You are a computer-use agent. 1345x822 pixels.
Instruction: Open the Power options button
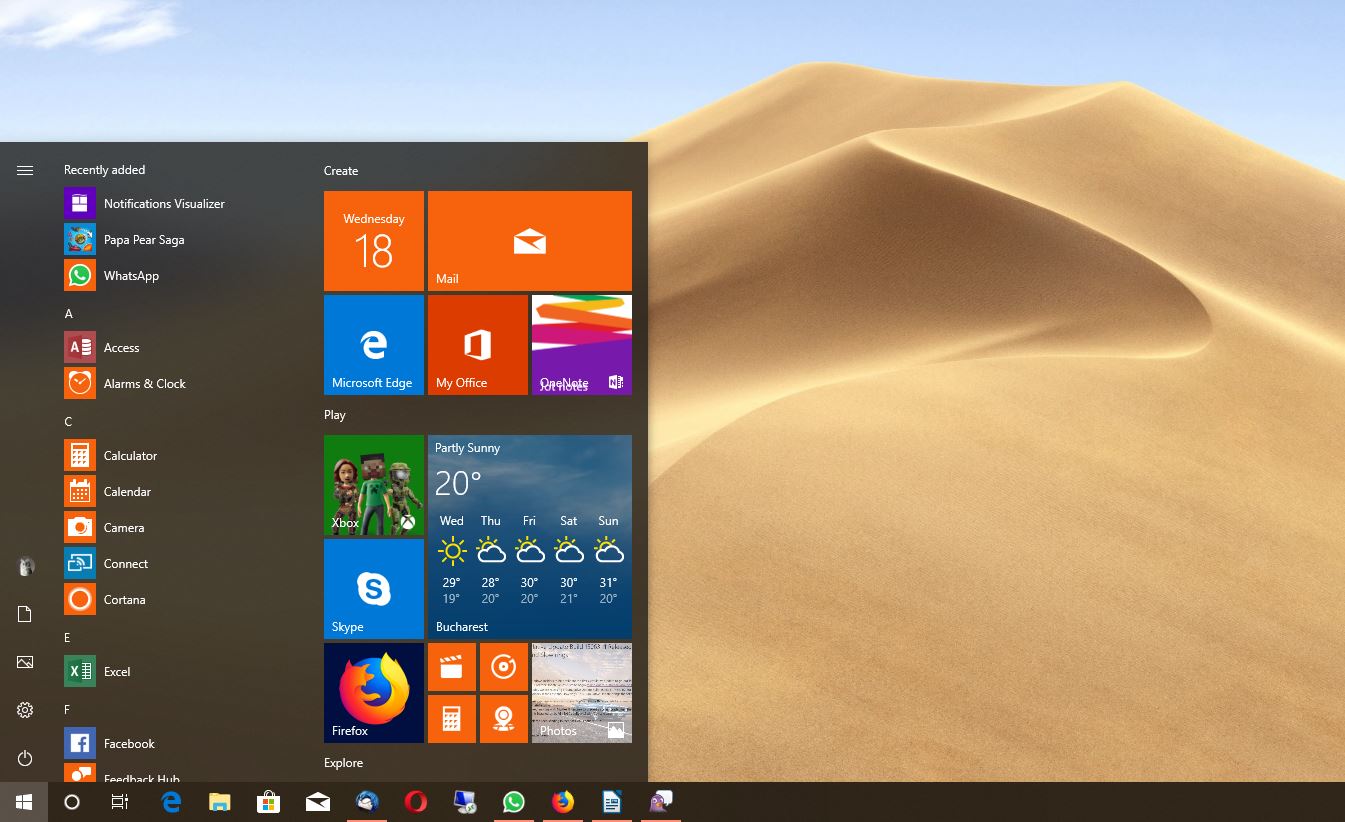point(25,758)
